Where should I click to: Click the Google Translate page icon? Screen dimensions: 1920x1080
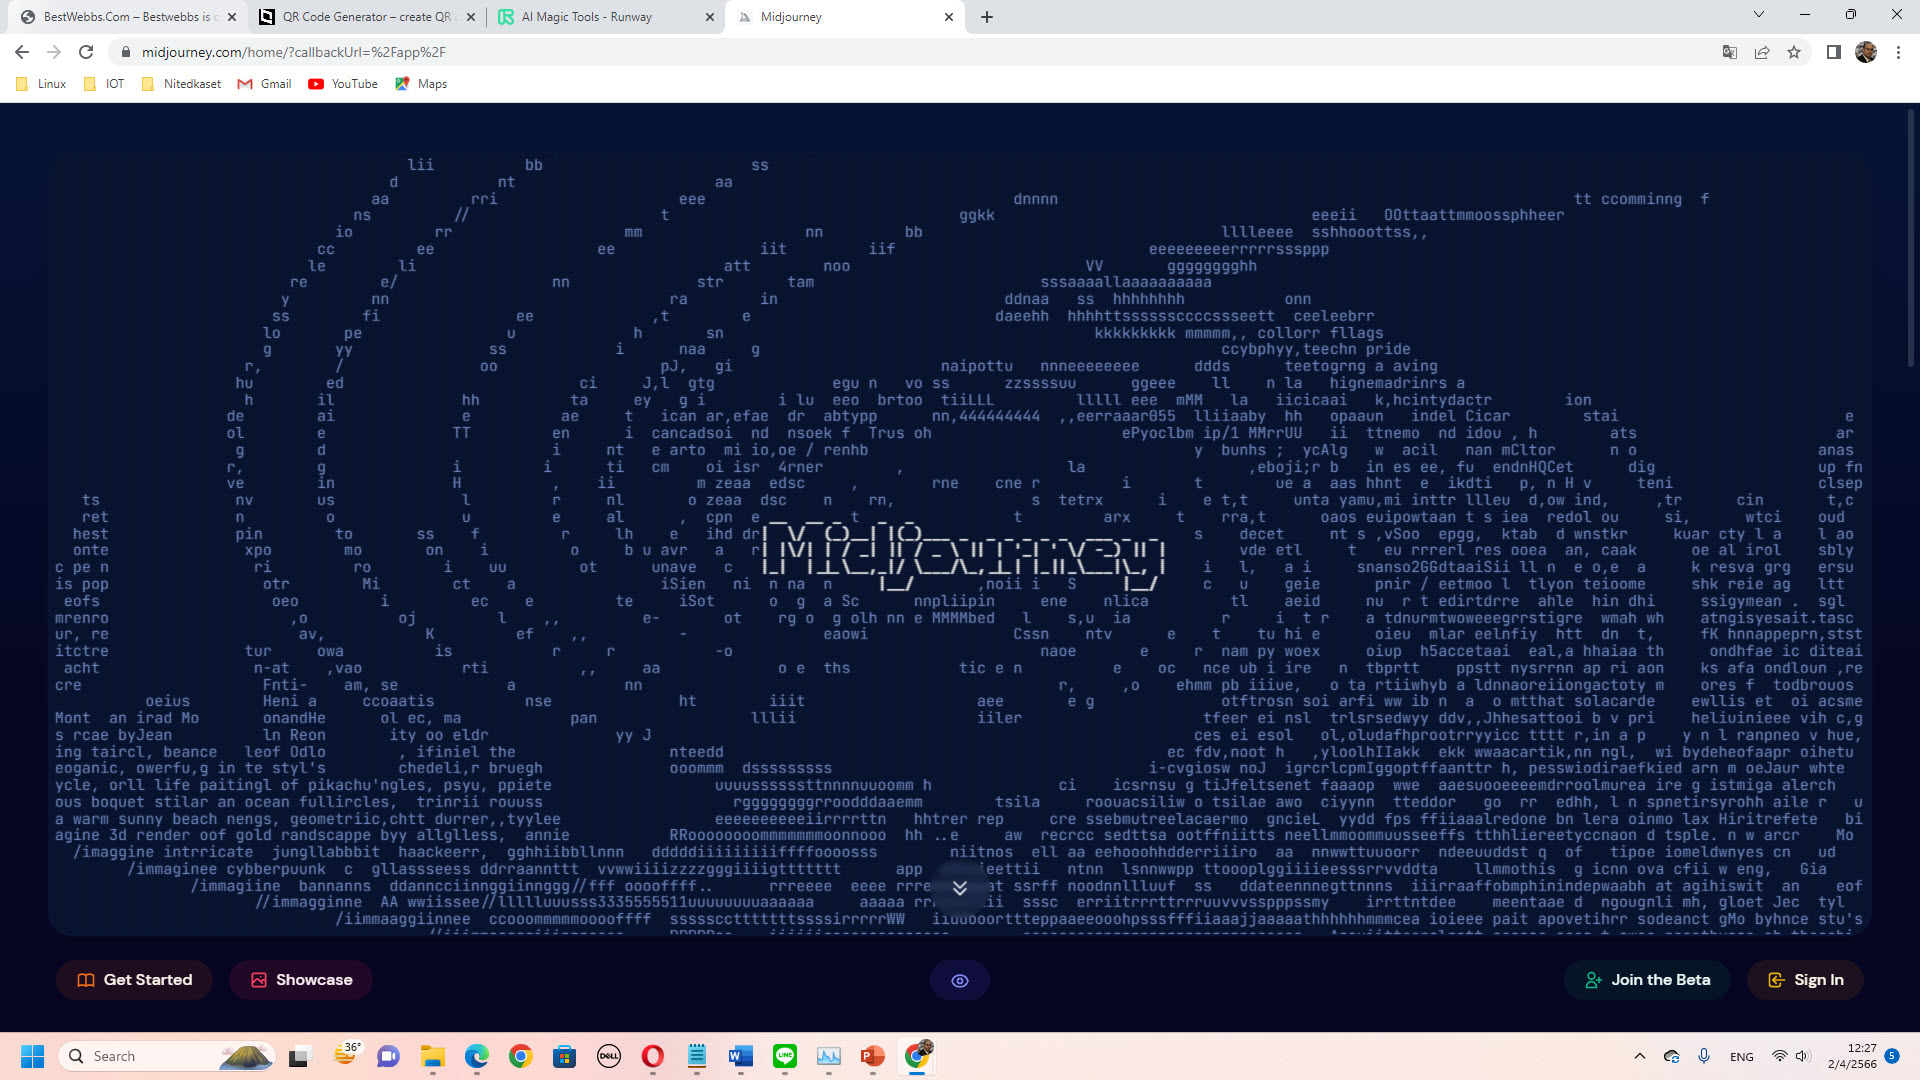[1729, 52]
